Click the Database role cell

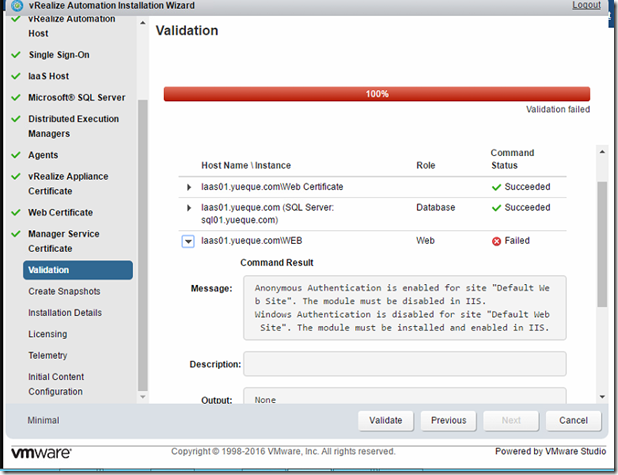click(x=436, y=208)
